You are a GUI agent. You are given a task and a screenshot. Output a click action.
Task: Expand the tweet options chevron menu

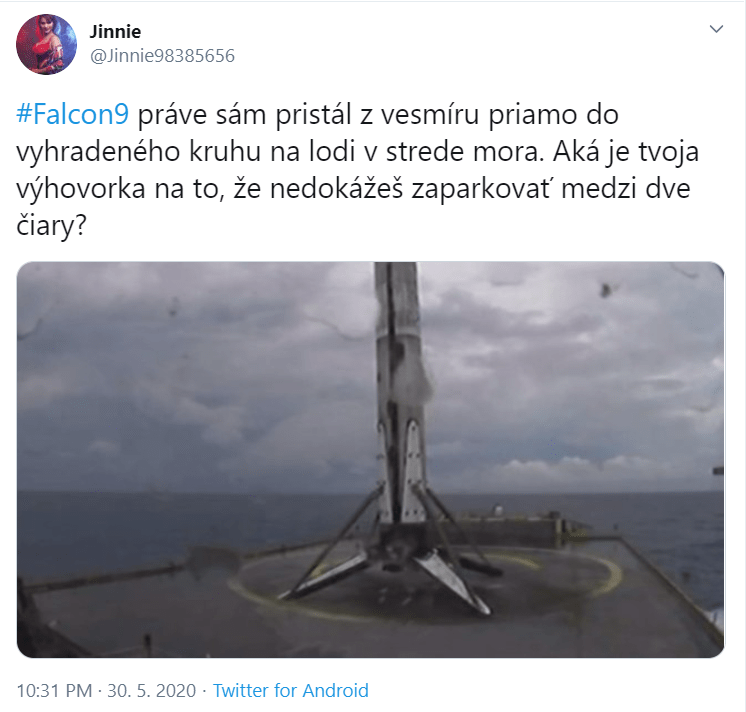click(716, 29)
